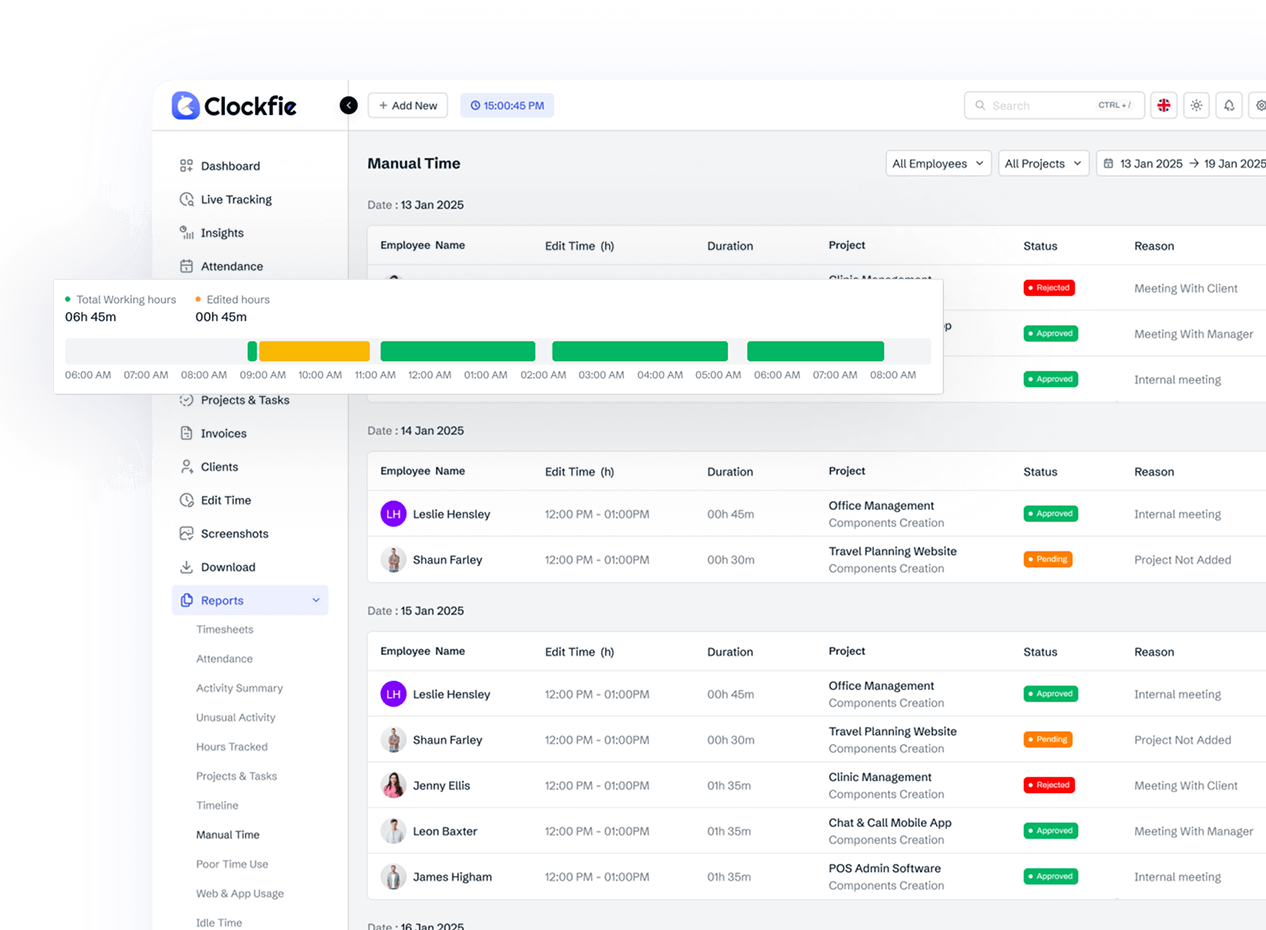Click Jenny Ellis avatar on 15 Jan
Image resolution: width=1266 pixels, height=930 pixels.
tap(393, 785)
